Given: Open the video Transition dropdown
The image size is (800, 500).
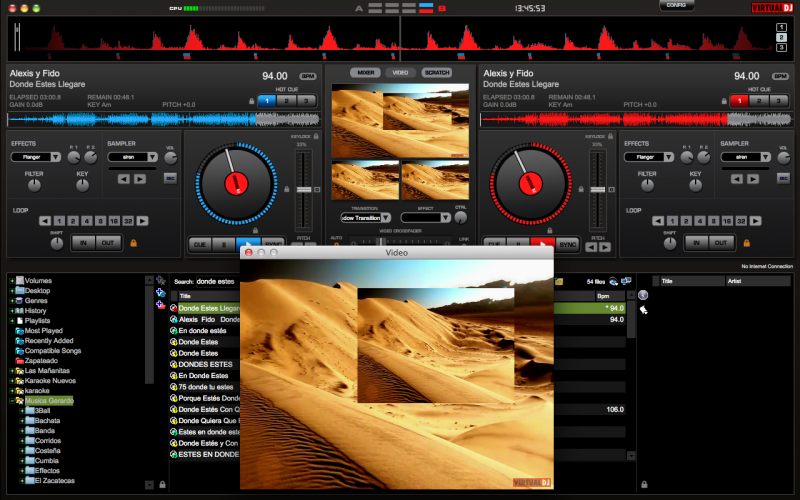Looking at the screenshot, I should pos(365,218).
